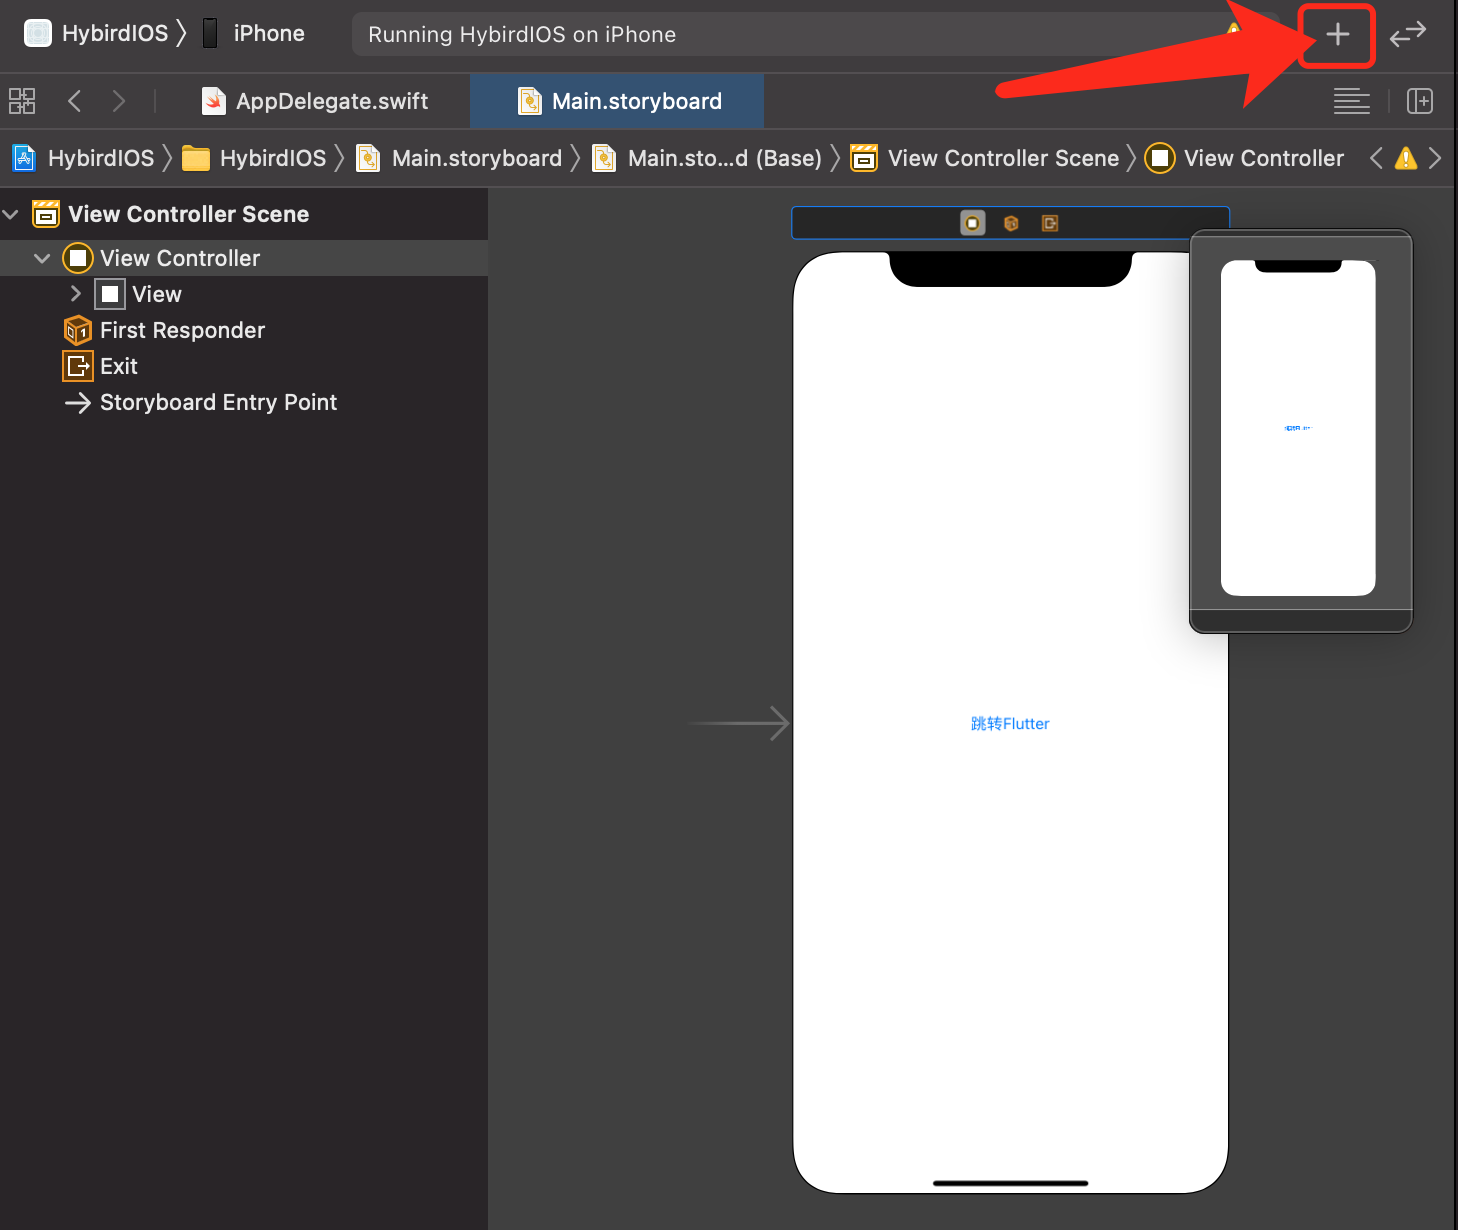Collapse the View Controller outline item
This screenshot has width=1458, height=1230.
pos(42,258)
